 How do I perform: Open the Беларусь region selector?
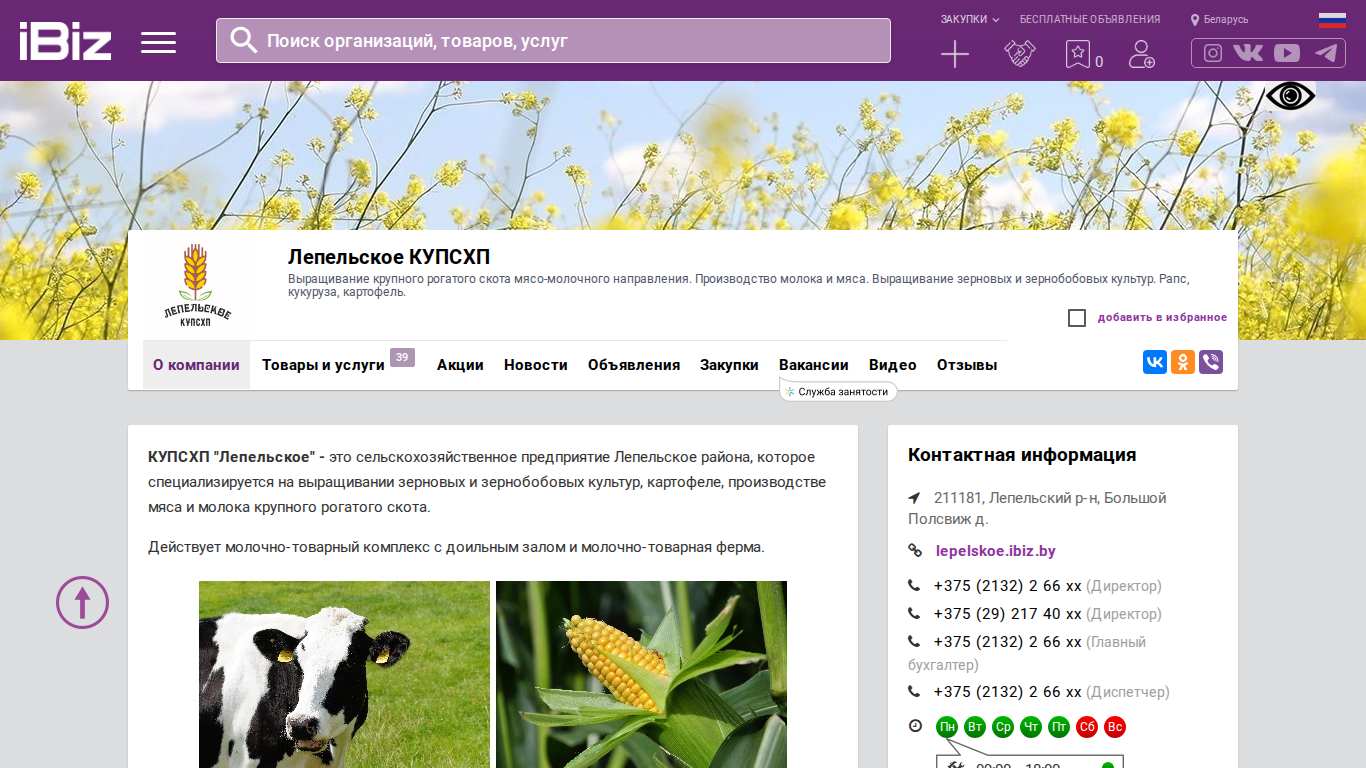tap(1219, 19)
